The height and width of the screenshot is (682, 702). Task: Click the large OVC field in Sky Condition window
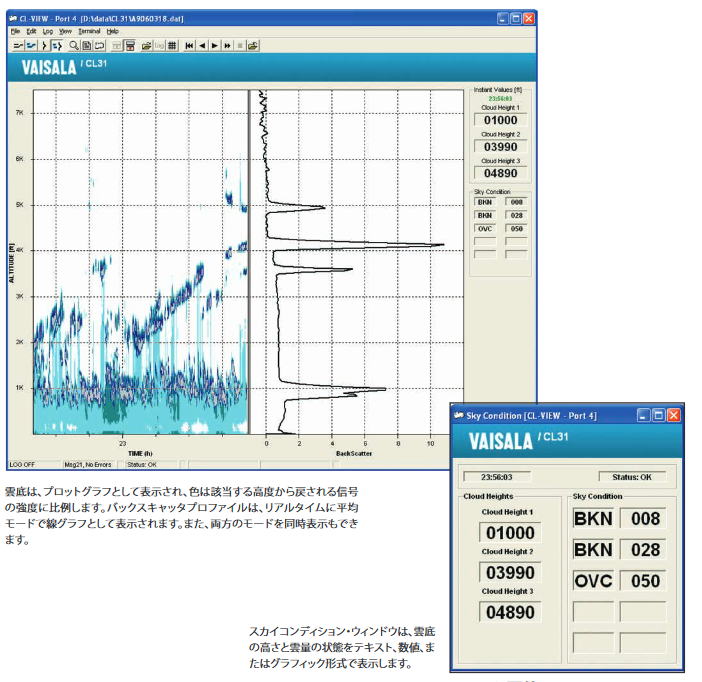coord(593,581)
